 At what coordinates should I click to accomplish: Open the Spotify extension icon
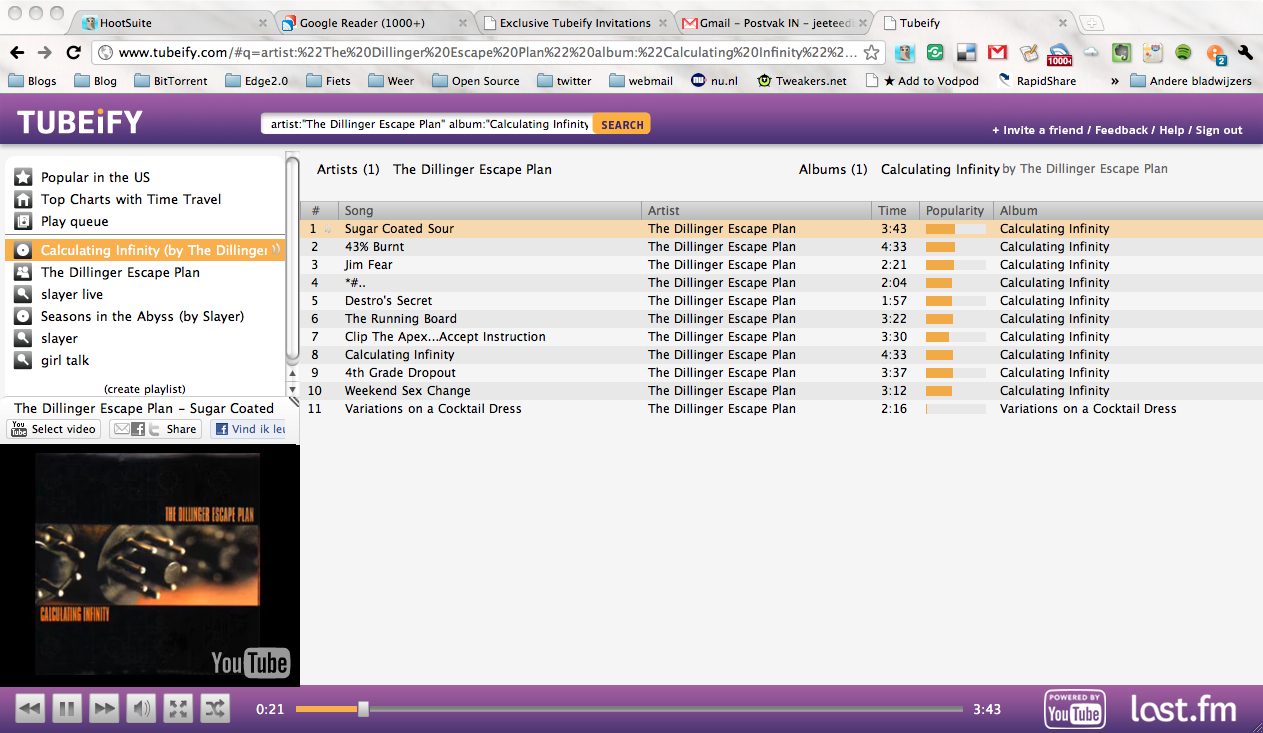[x=1183, y=53]
